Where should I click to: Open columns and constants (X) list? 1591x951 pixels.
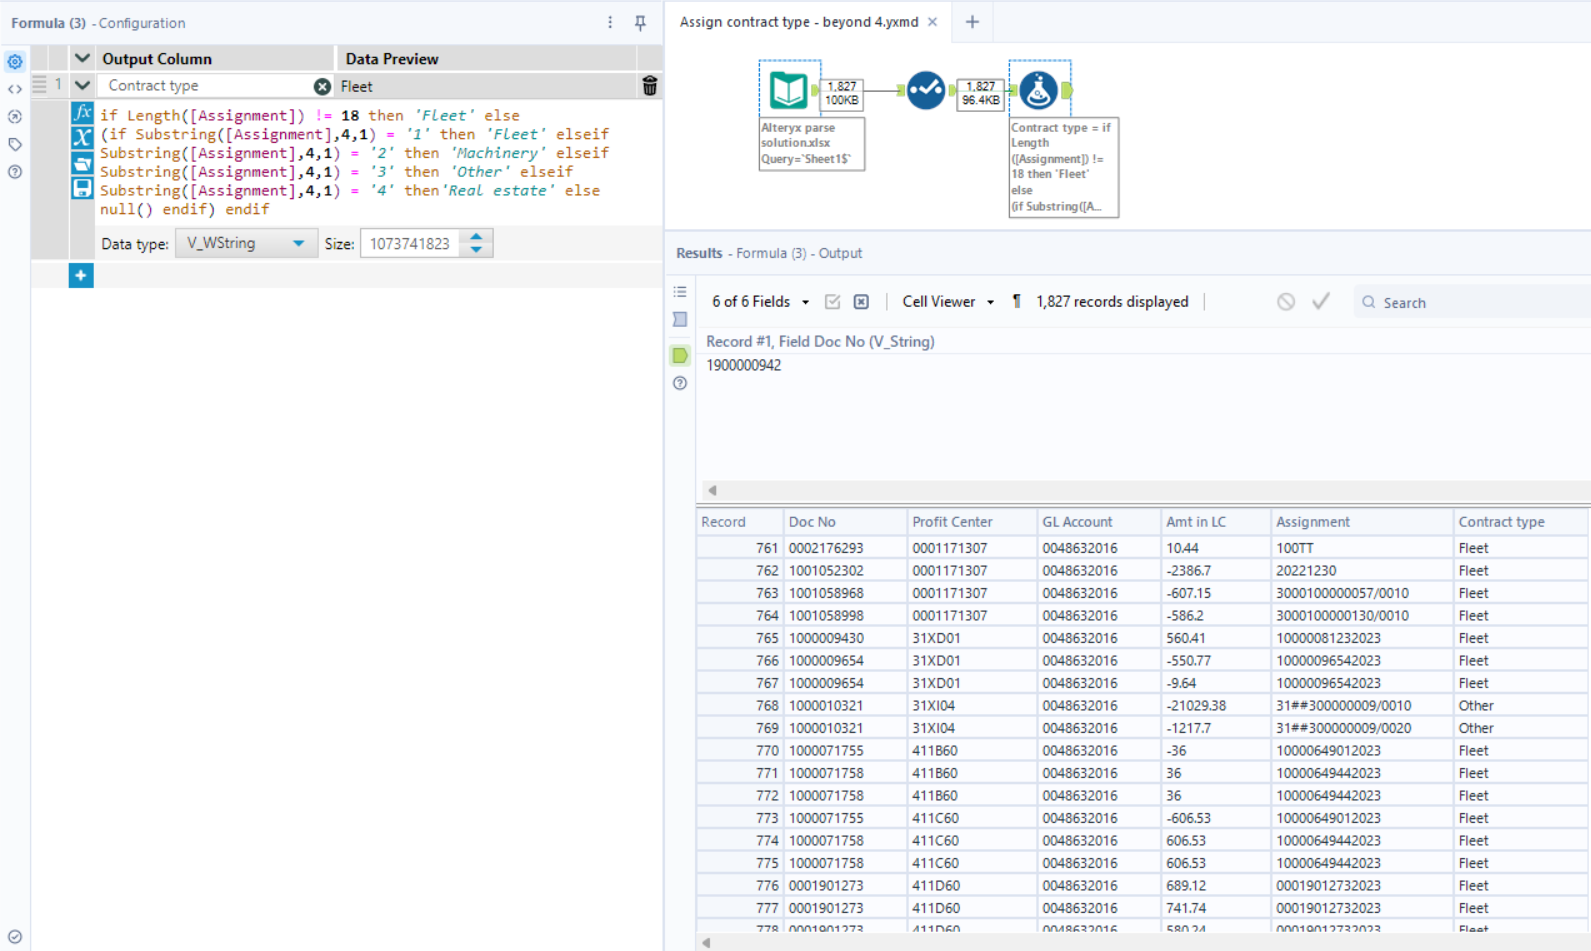coord(82,138)
